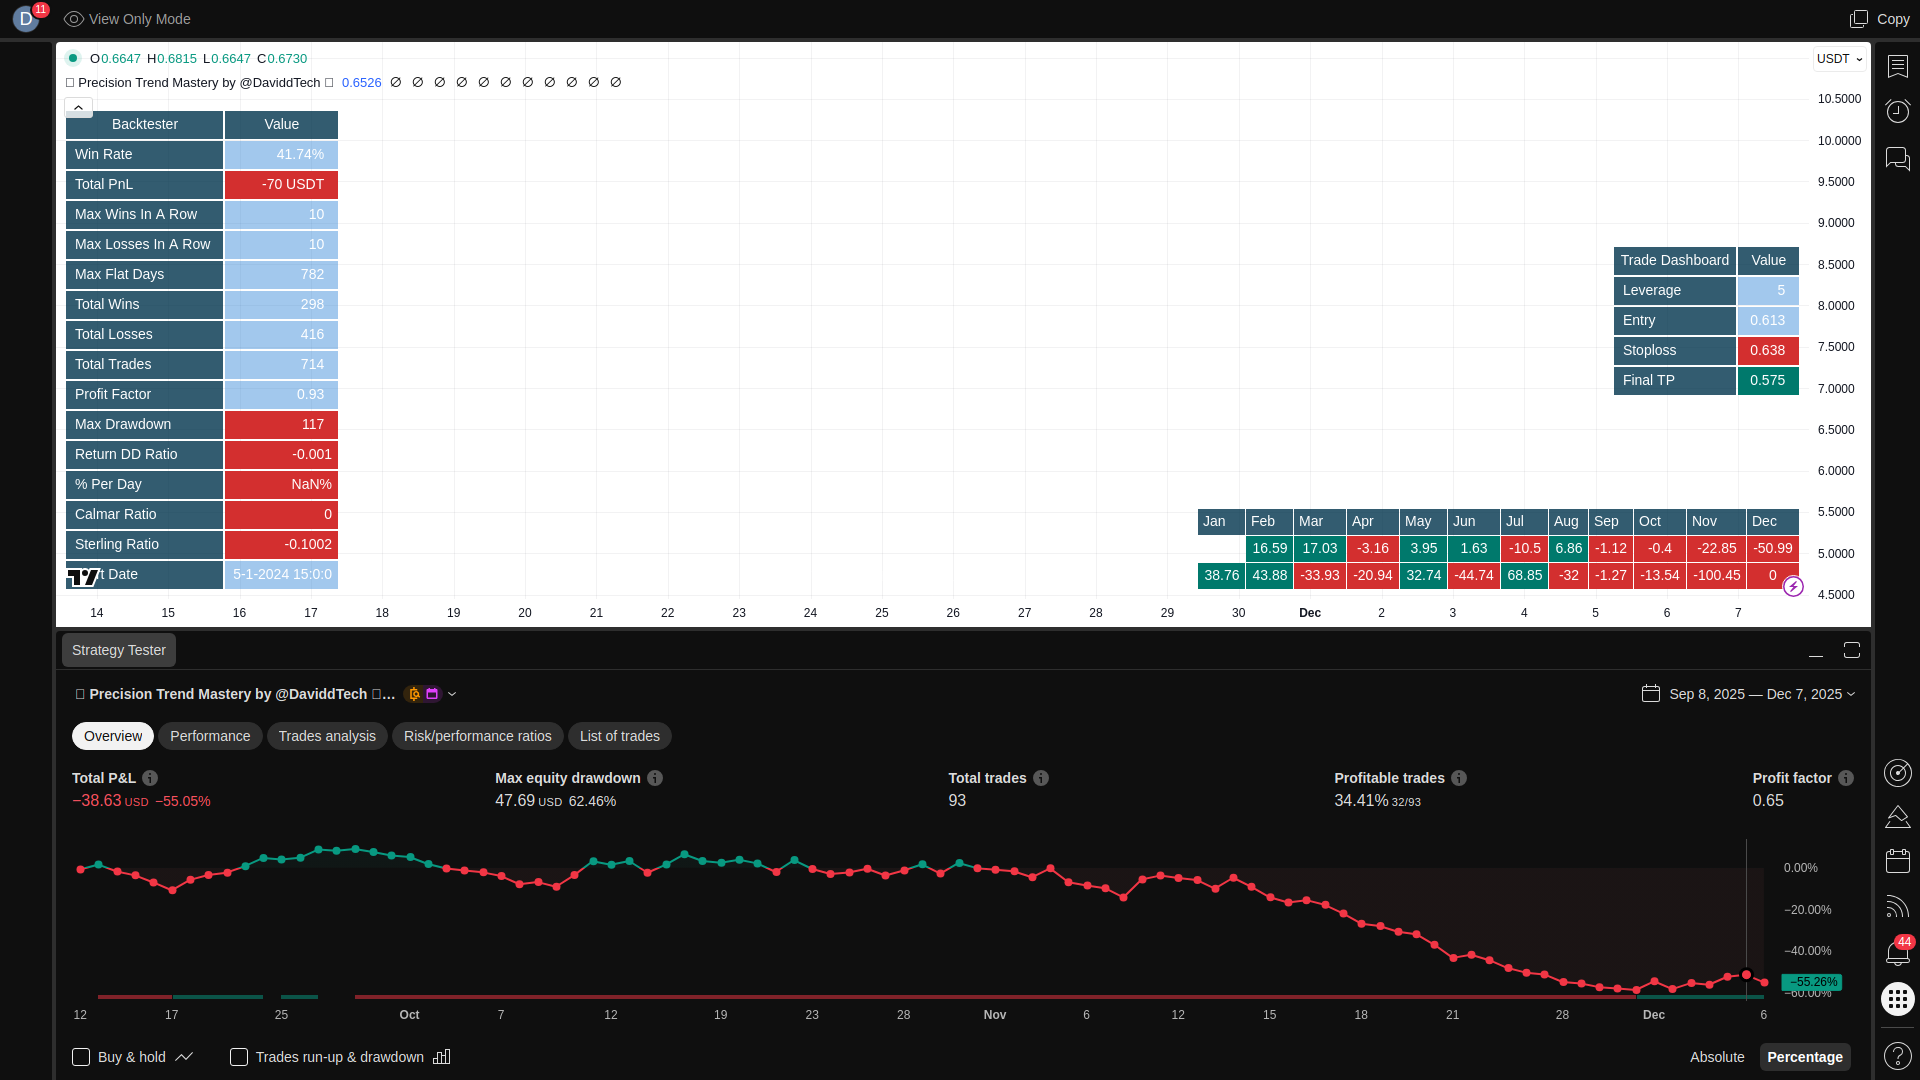The height and width of the screenshot is (1080, 1920).
Task: Collapse the indicator legend with chevron
Action: click(x=78, y=107)
